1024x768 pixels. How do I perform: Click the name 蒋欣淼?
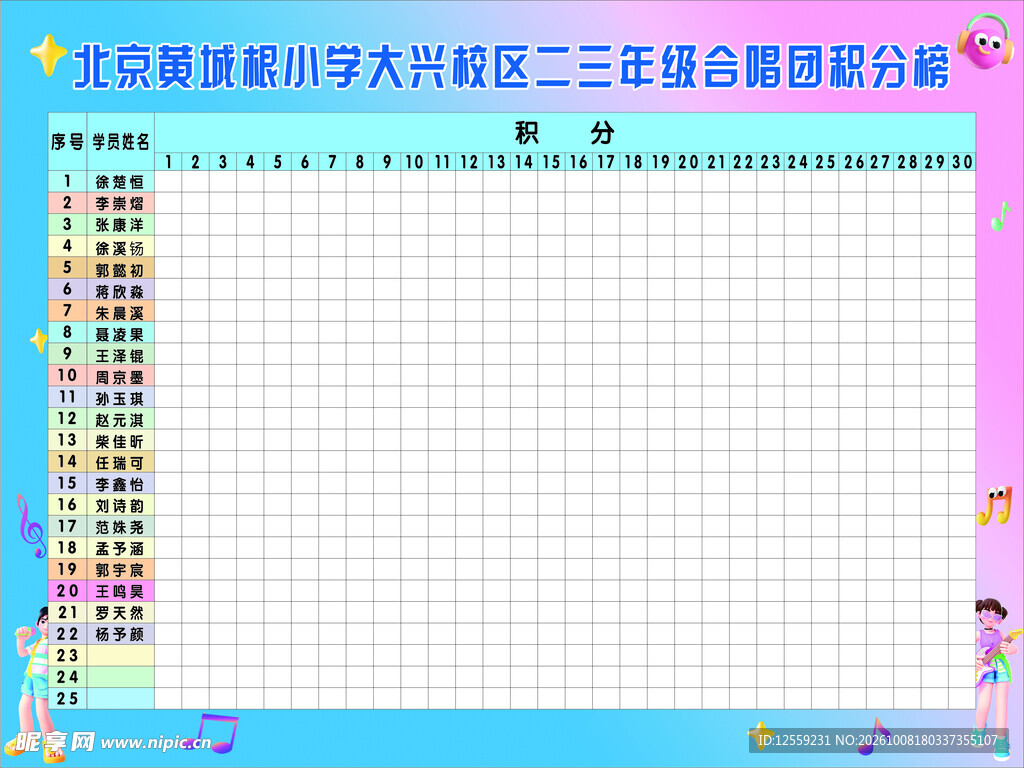(x=120, y=291)
